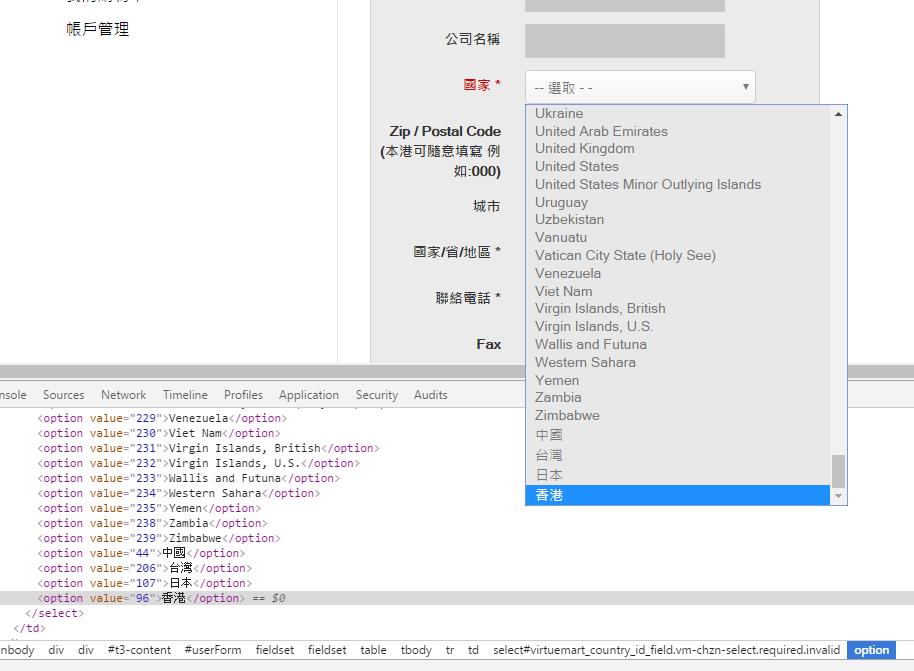The height and width of the screenshot is (671, 914).
Task: Pick Zimbabwe in the dropdown list
Action: (677, 416)
